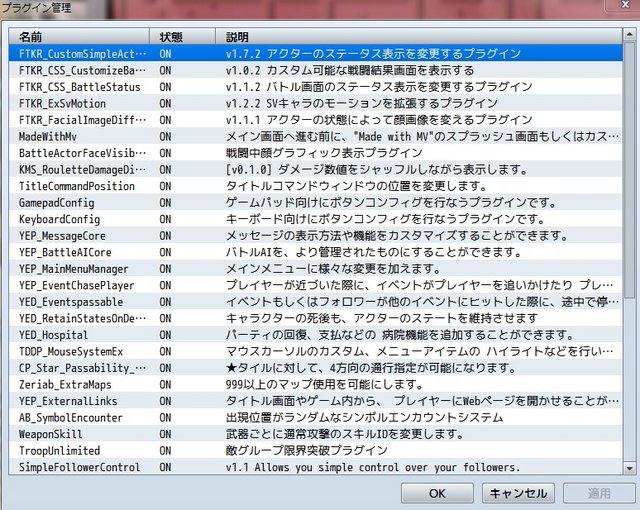Select the KMS_RouletteDamageDi plugin row
This screenshot has height=510, width=640.
click(316, 170)
